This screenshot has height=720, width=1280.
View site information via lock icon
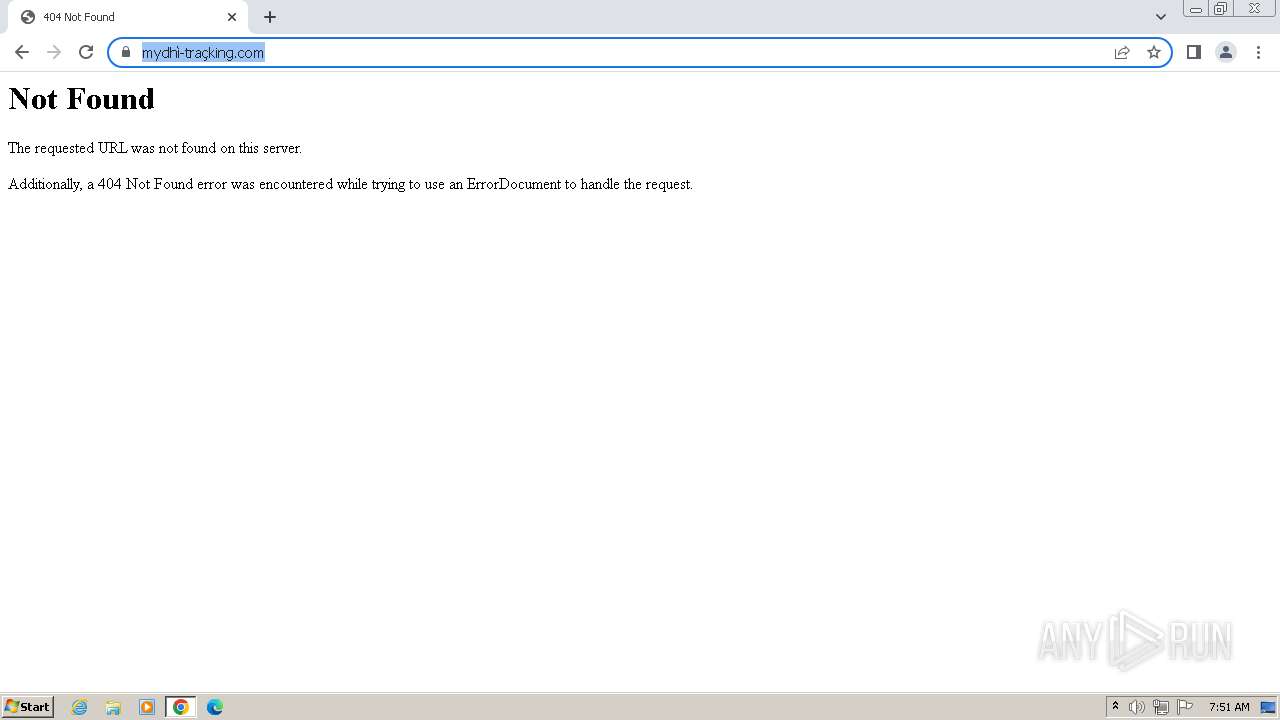click(126, 52)
